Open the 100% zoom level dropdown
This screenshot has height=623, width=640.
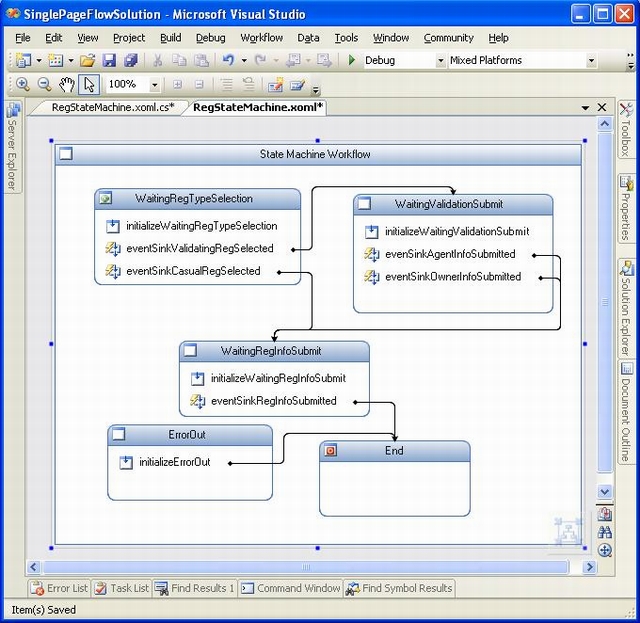(x=155, y=85)
